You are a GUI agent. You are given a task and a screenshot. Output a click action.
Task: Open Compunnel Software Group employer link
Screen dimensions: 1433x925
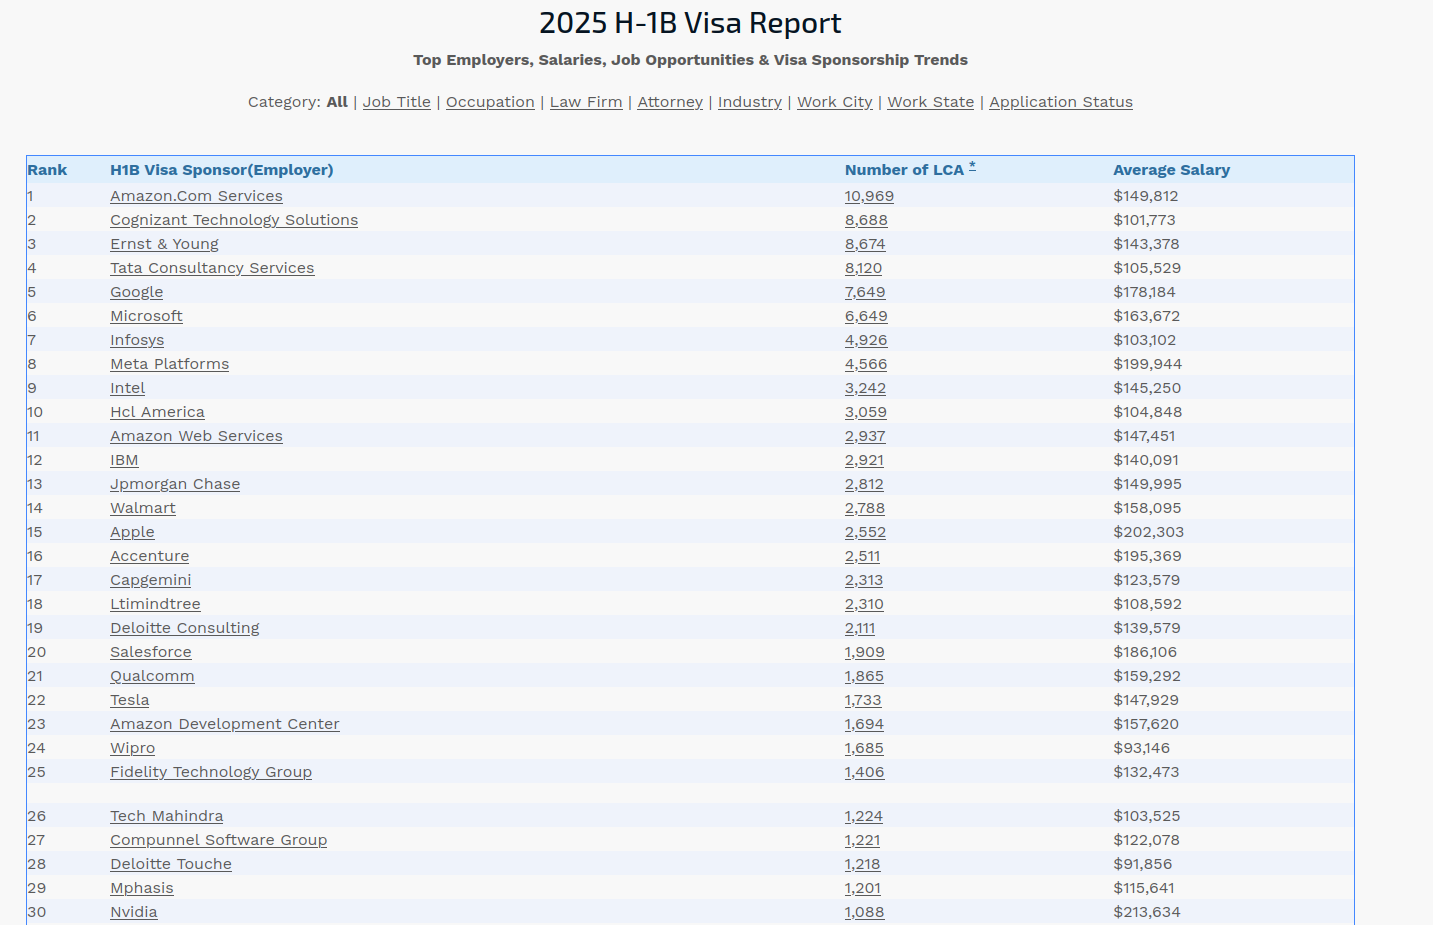(218, 840)
